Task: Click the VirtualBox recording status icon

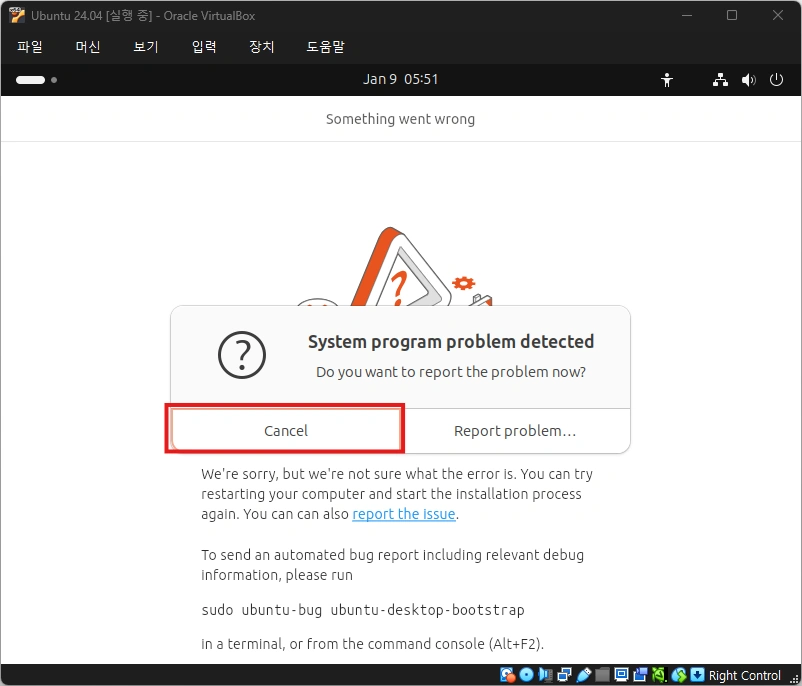Action: (x=640, y=675)
